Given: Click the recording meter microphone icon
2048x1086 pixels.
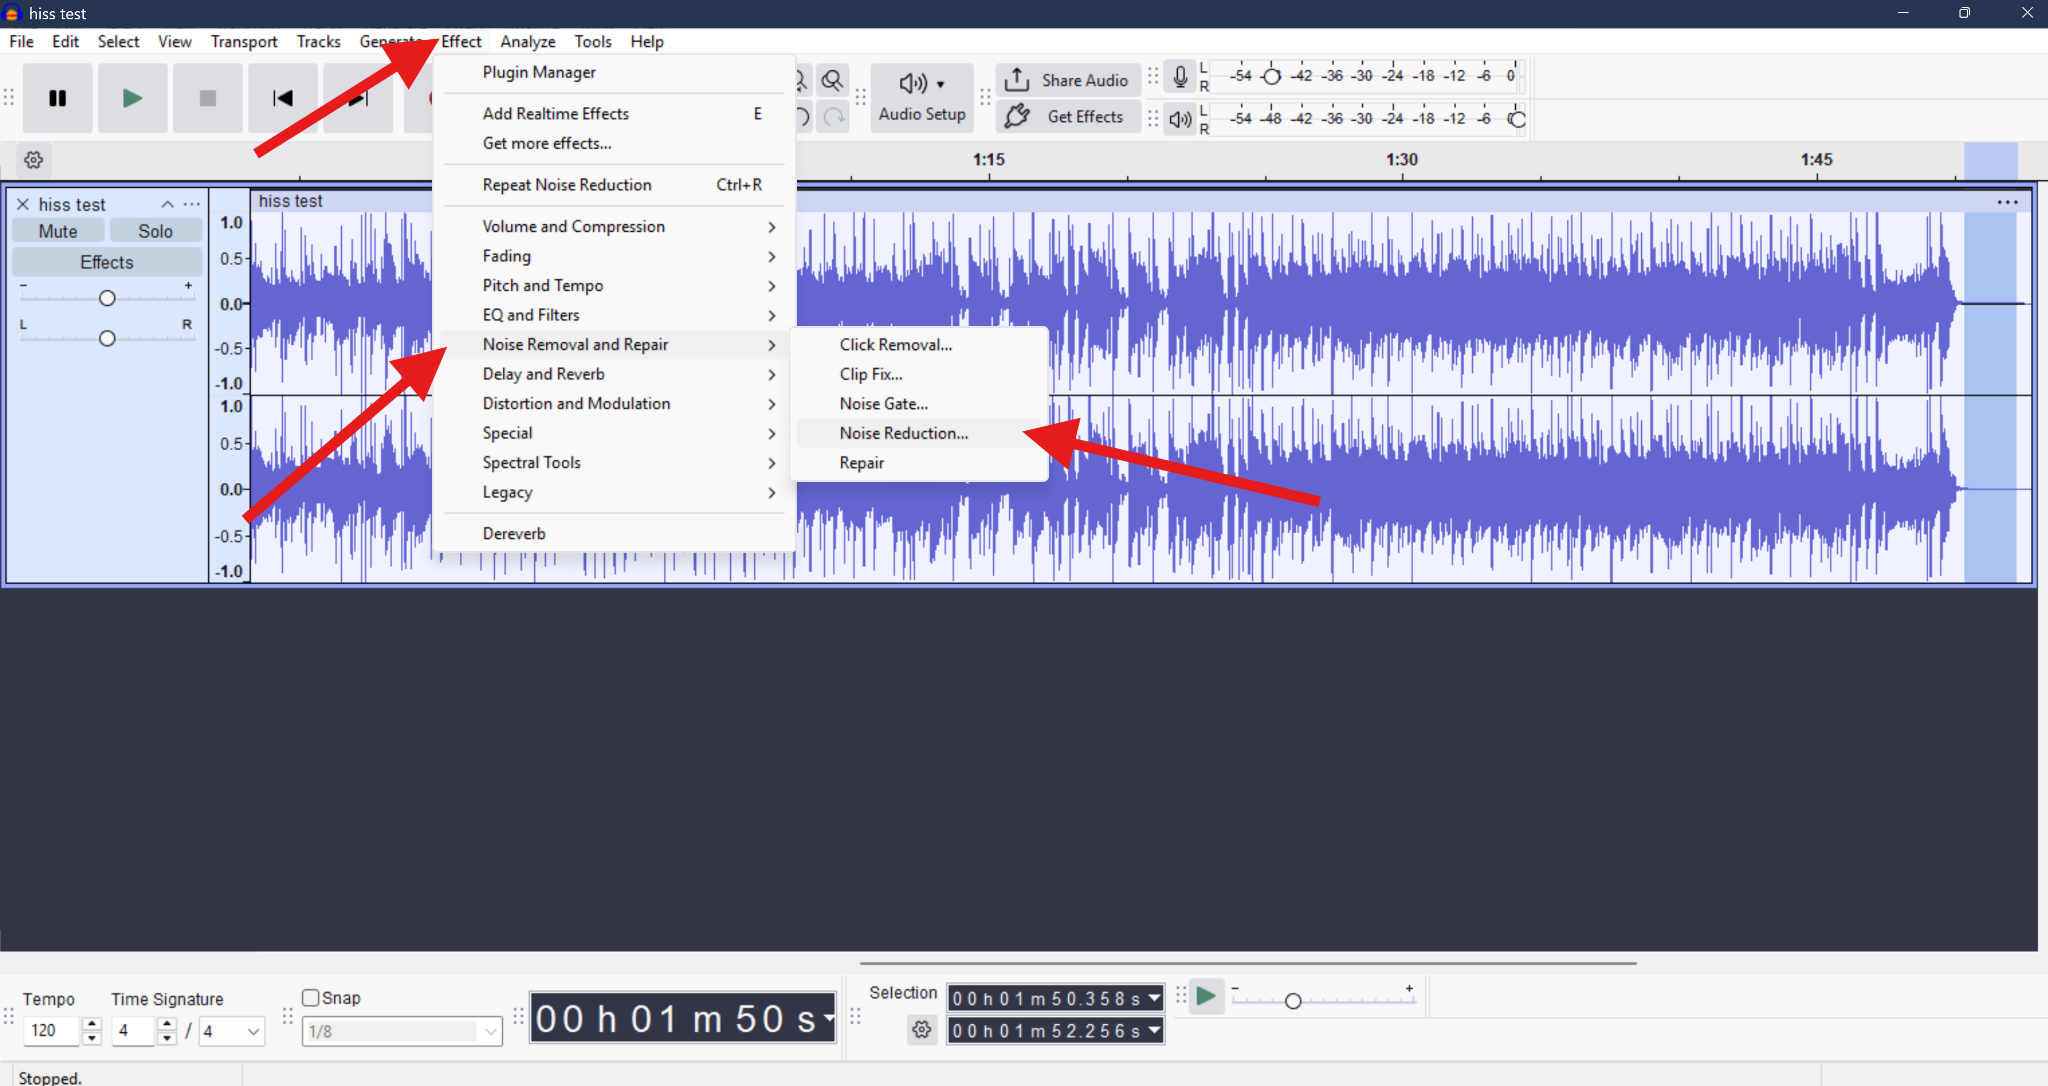Looking at the screenshot, I should pyautogui.click(x=1180, y=76).
